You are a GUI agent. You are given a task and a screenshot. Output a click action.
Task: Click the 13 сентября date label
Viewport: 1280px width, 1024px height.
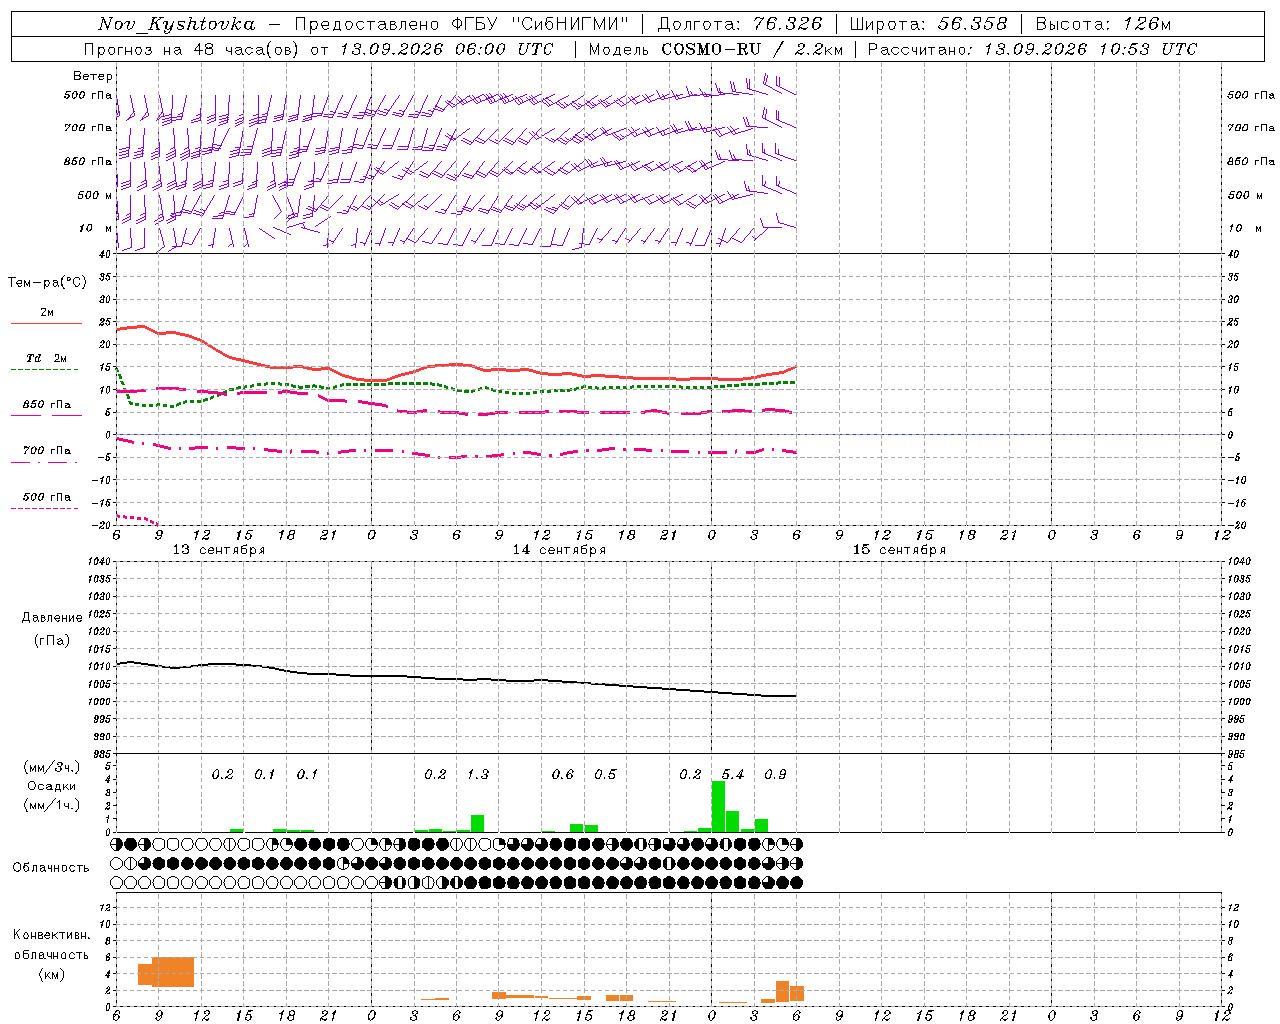point(219,550)
